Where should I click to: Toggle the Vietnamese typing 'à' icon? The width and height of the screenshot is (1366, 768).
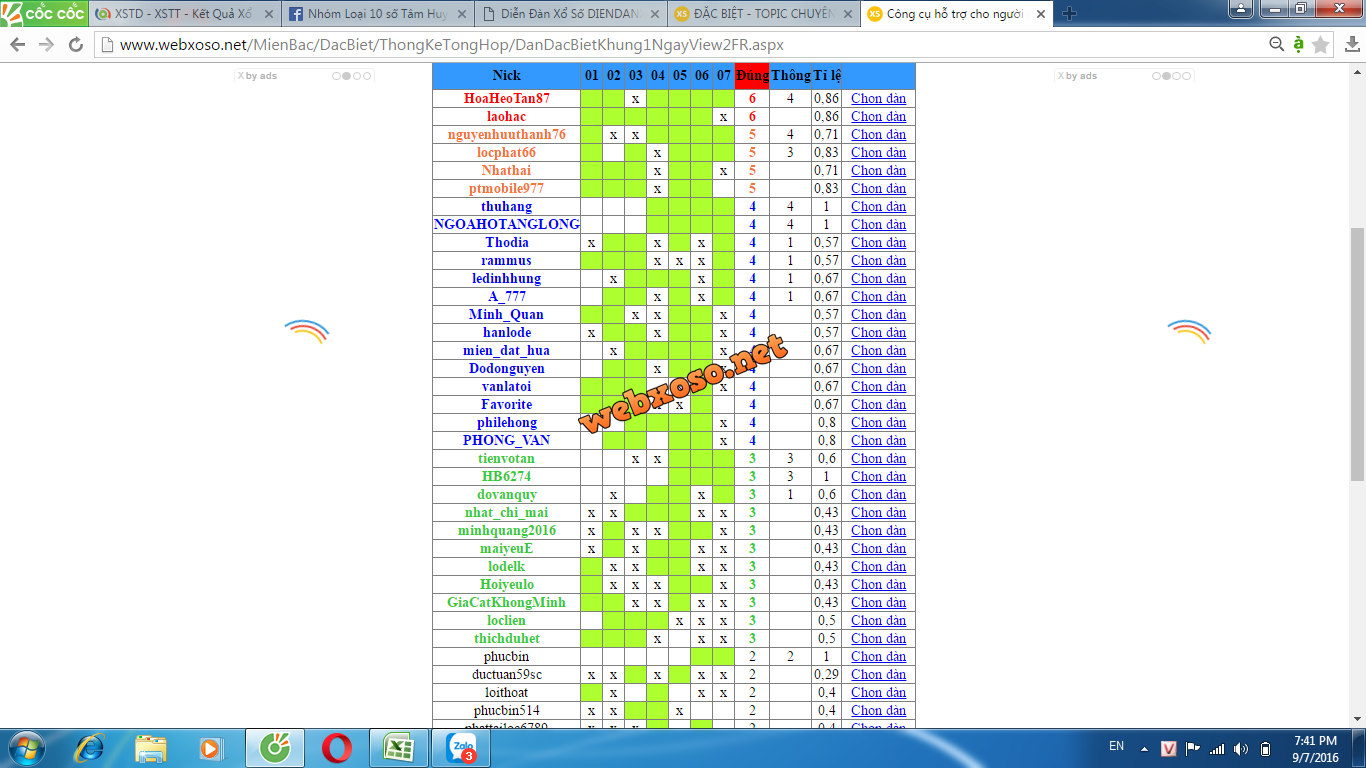[1298, 44]
